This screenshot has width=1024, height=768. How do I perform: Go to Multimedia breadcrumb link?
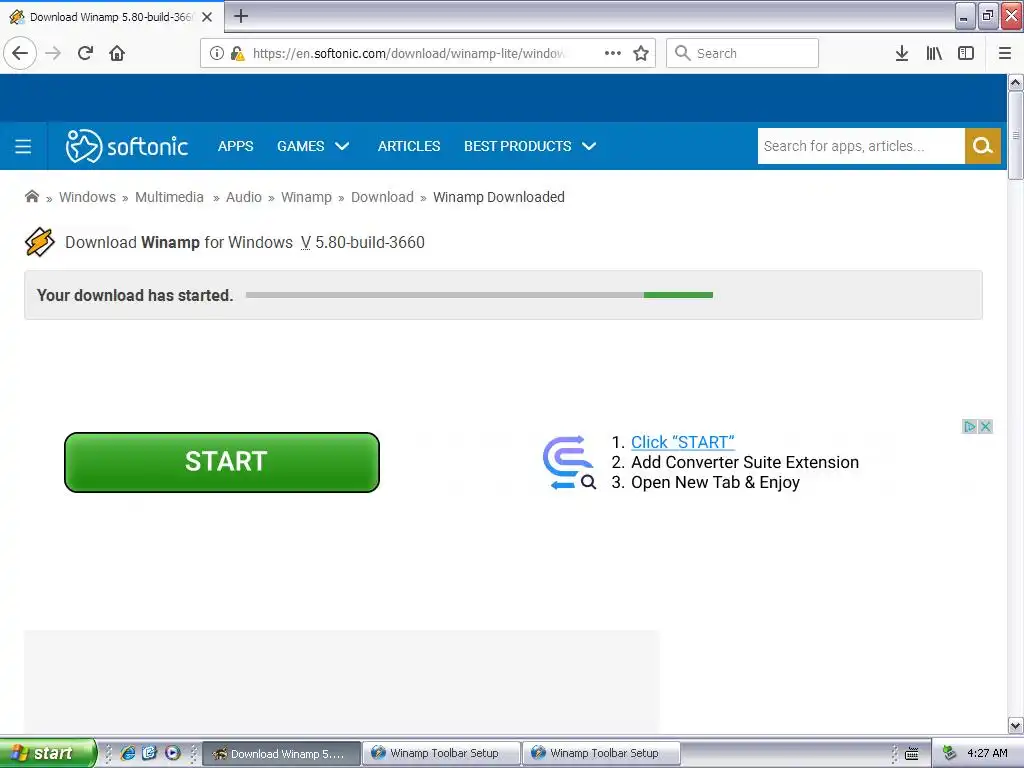pyautogui.click(x=169, y=197)
